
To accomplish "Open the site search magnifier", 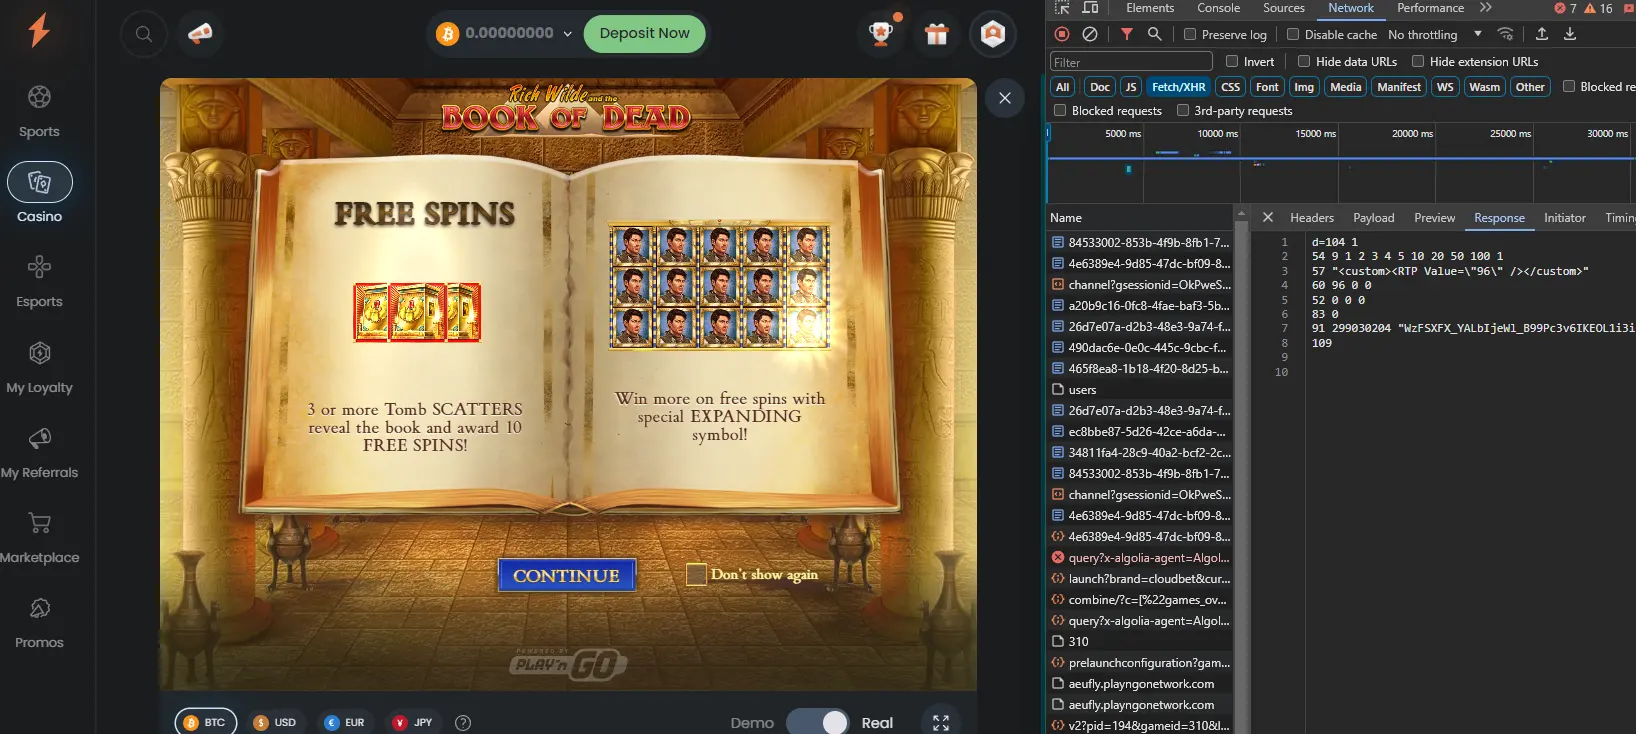I will point(144,34).
